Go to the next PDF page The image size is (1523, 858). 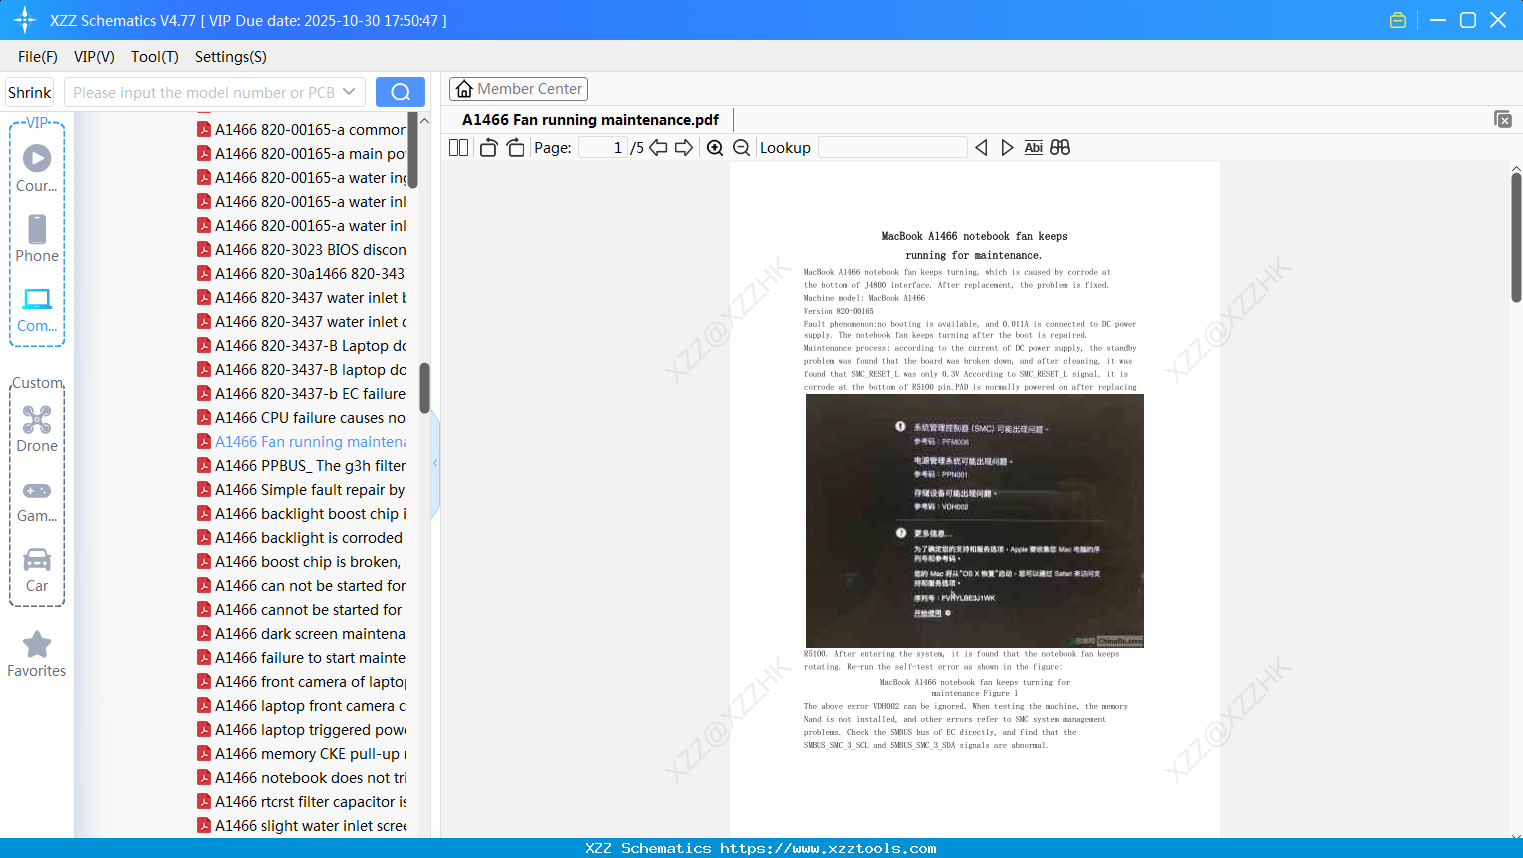pyautogui.click(x=684, y=148)
